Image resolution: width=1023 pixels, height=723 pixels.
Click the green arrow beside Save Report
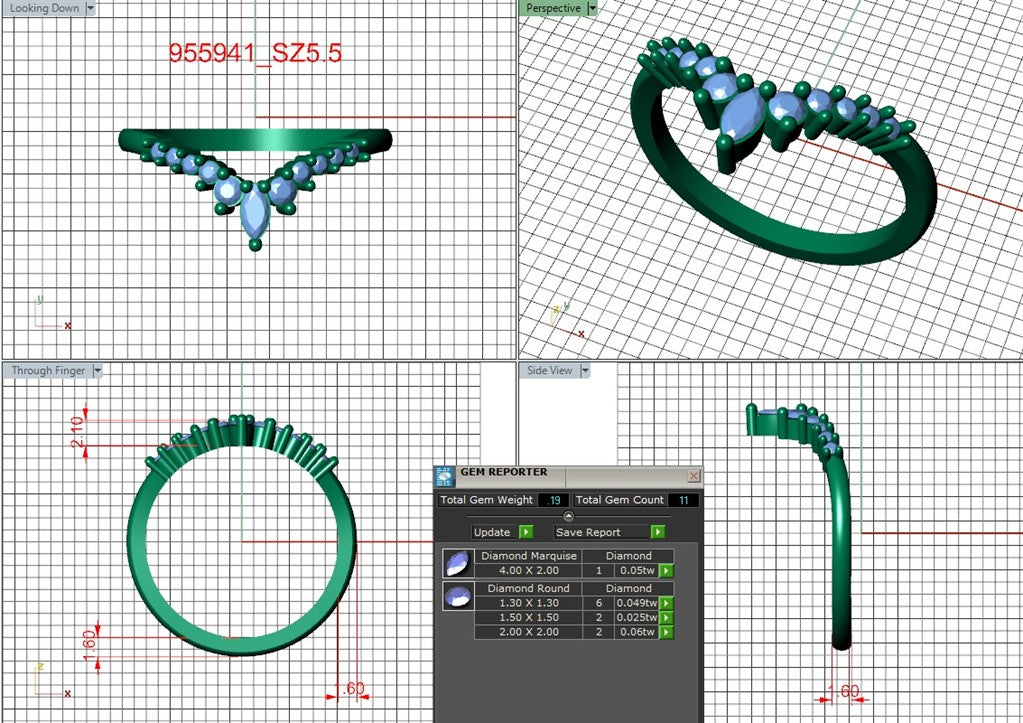coord(658,532)
